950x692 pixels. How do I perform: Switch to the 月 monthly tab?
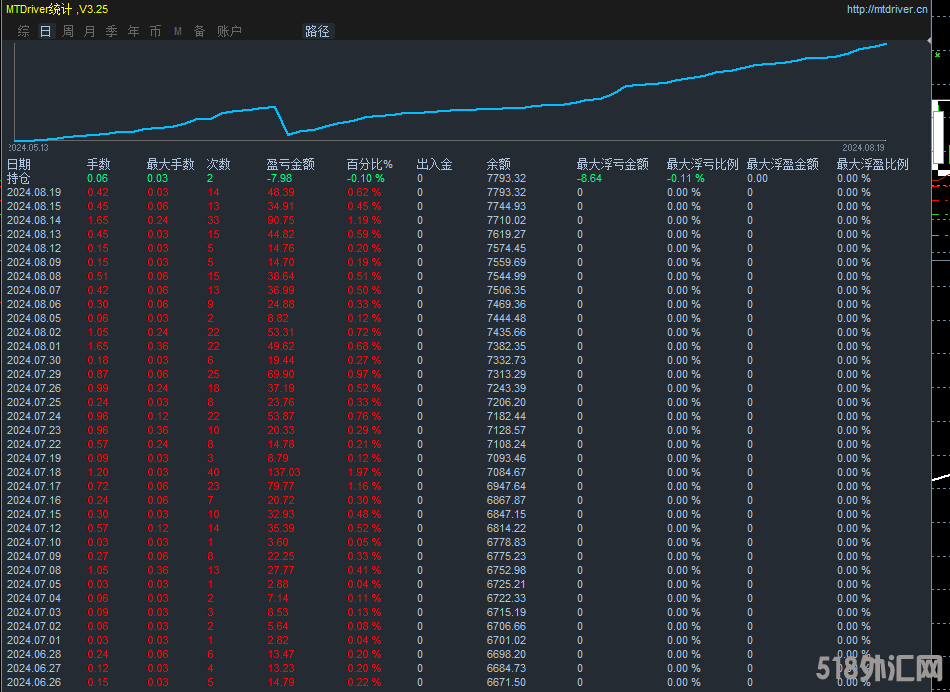(x=89, y=31)
